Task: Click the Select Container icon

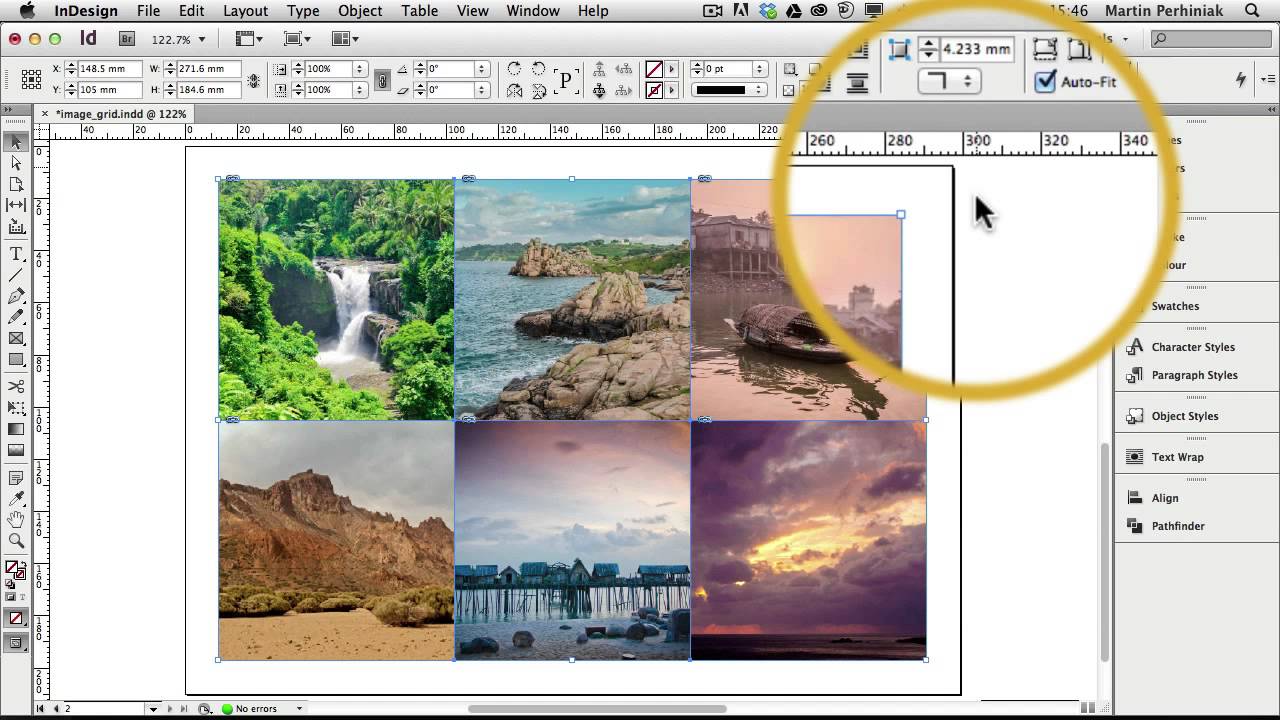Action: click(x=599, y=69)
